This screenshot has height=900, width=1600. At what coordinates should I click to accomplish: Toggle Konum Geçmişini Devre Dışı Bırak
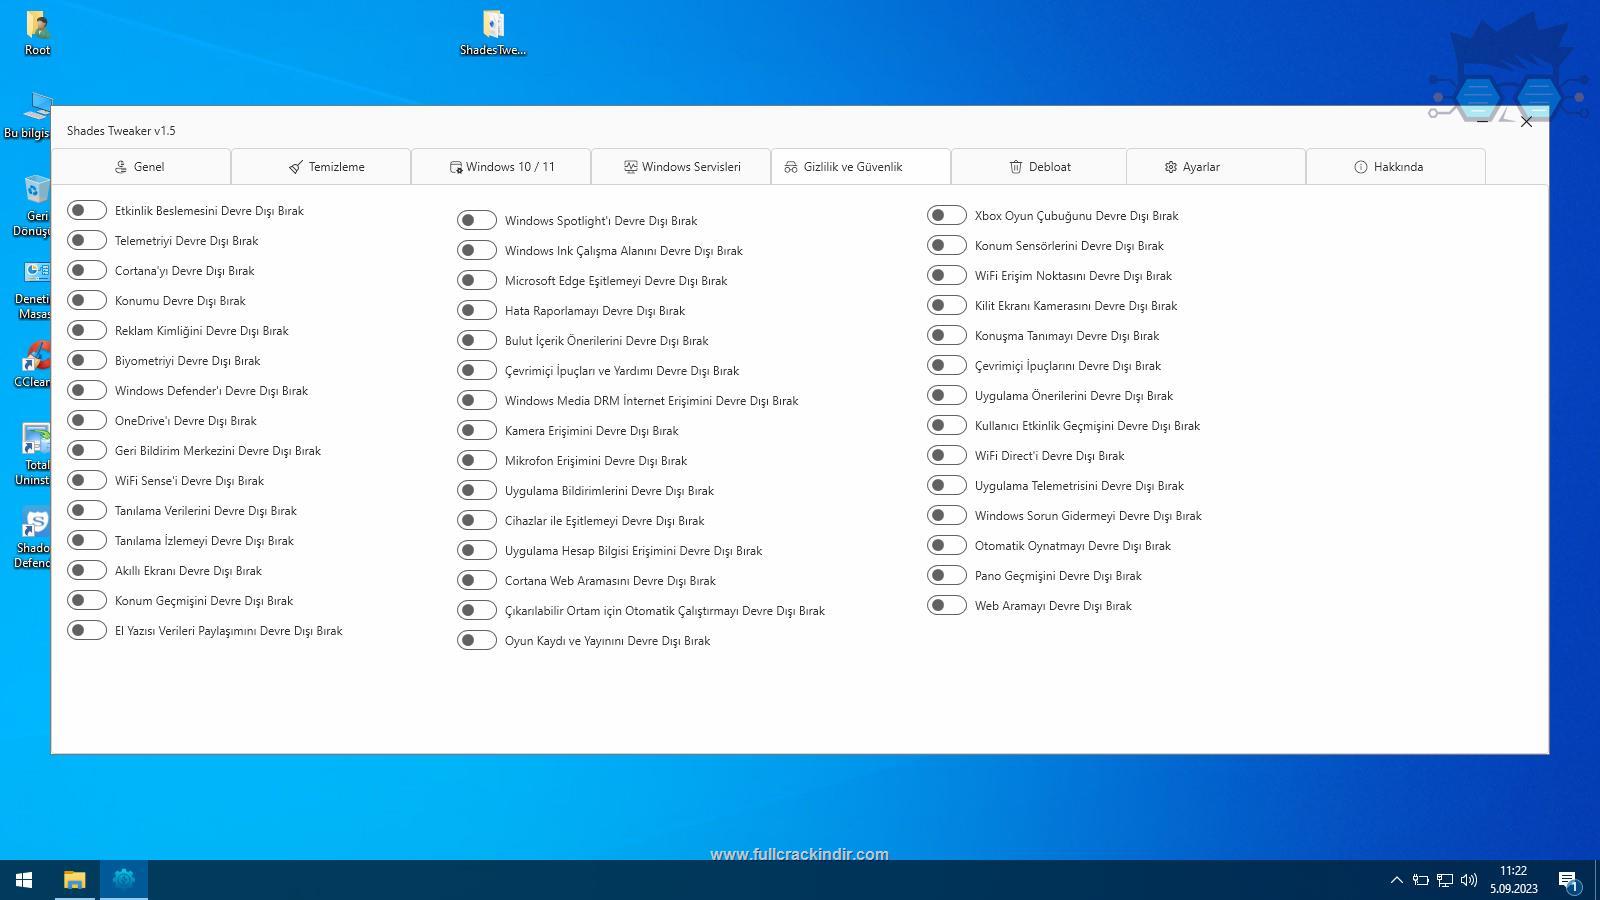87,600
